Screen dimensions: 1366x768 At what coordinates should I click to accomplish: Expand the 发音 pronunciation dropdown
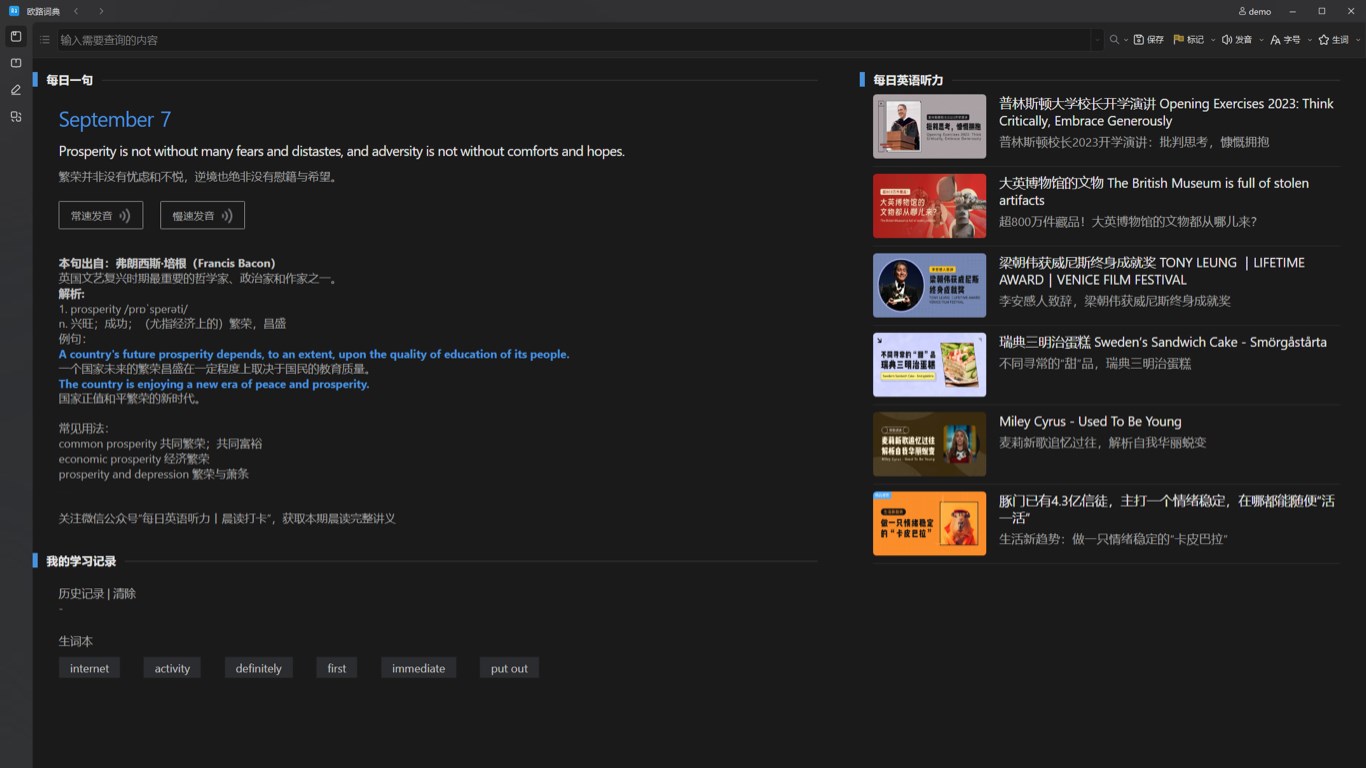click(1261, 40)
